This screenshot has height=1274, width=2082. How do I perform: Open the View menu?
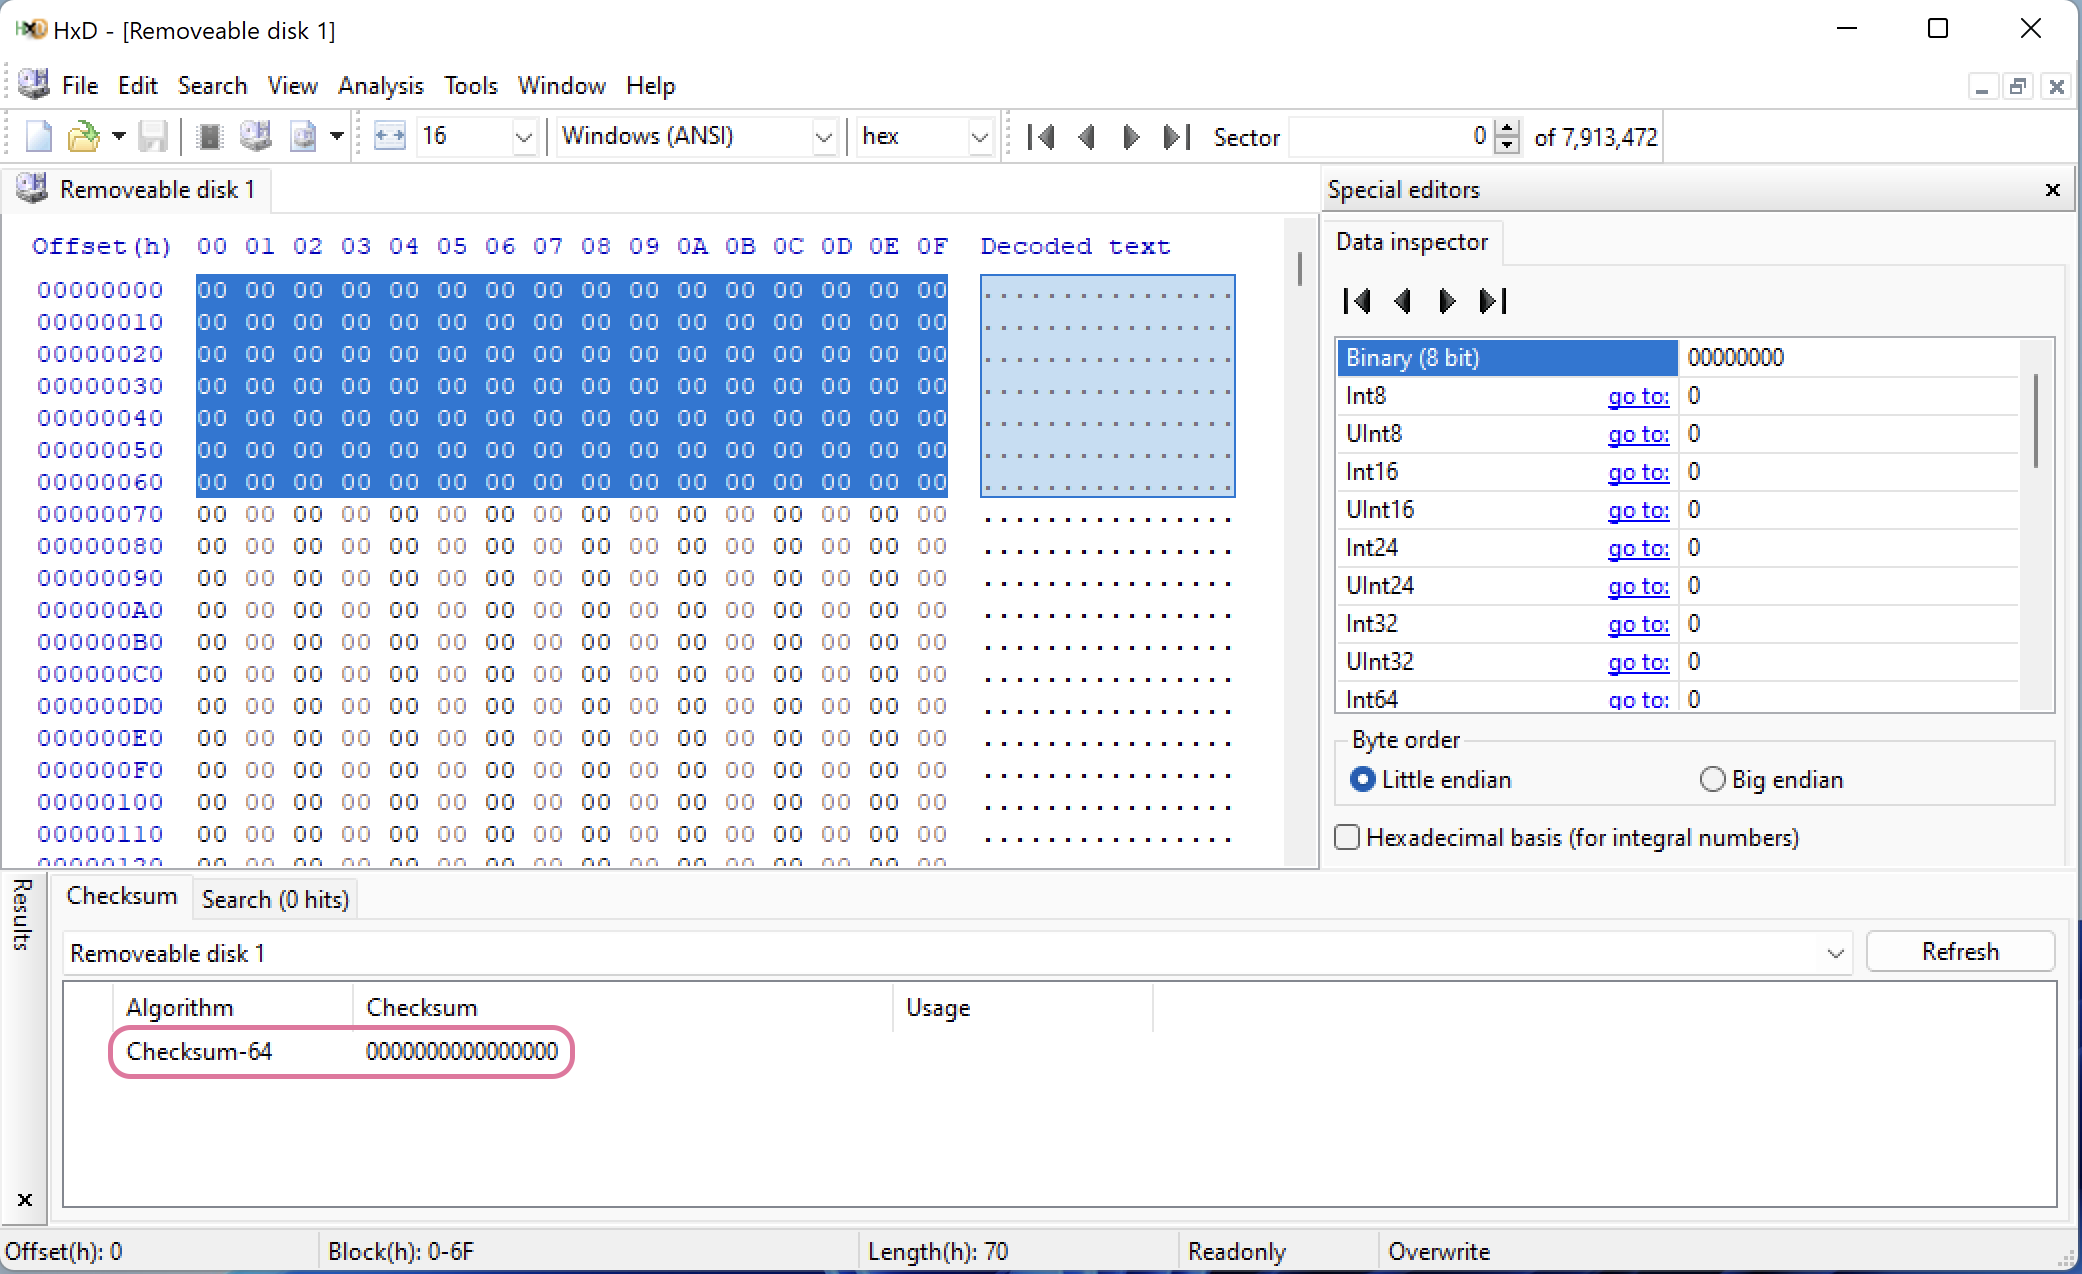click(x=292, y=86)
